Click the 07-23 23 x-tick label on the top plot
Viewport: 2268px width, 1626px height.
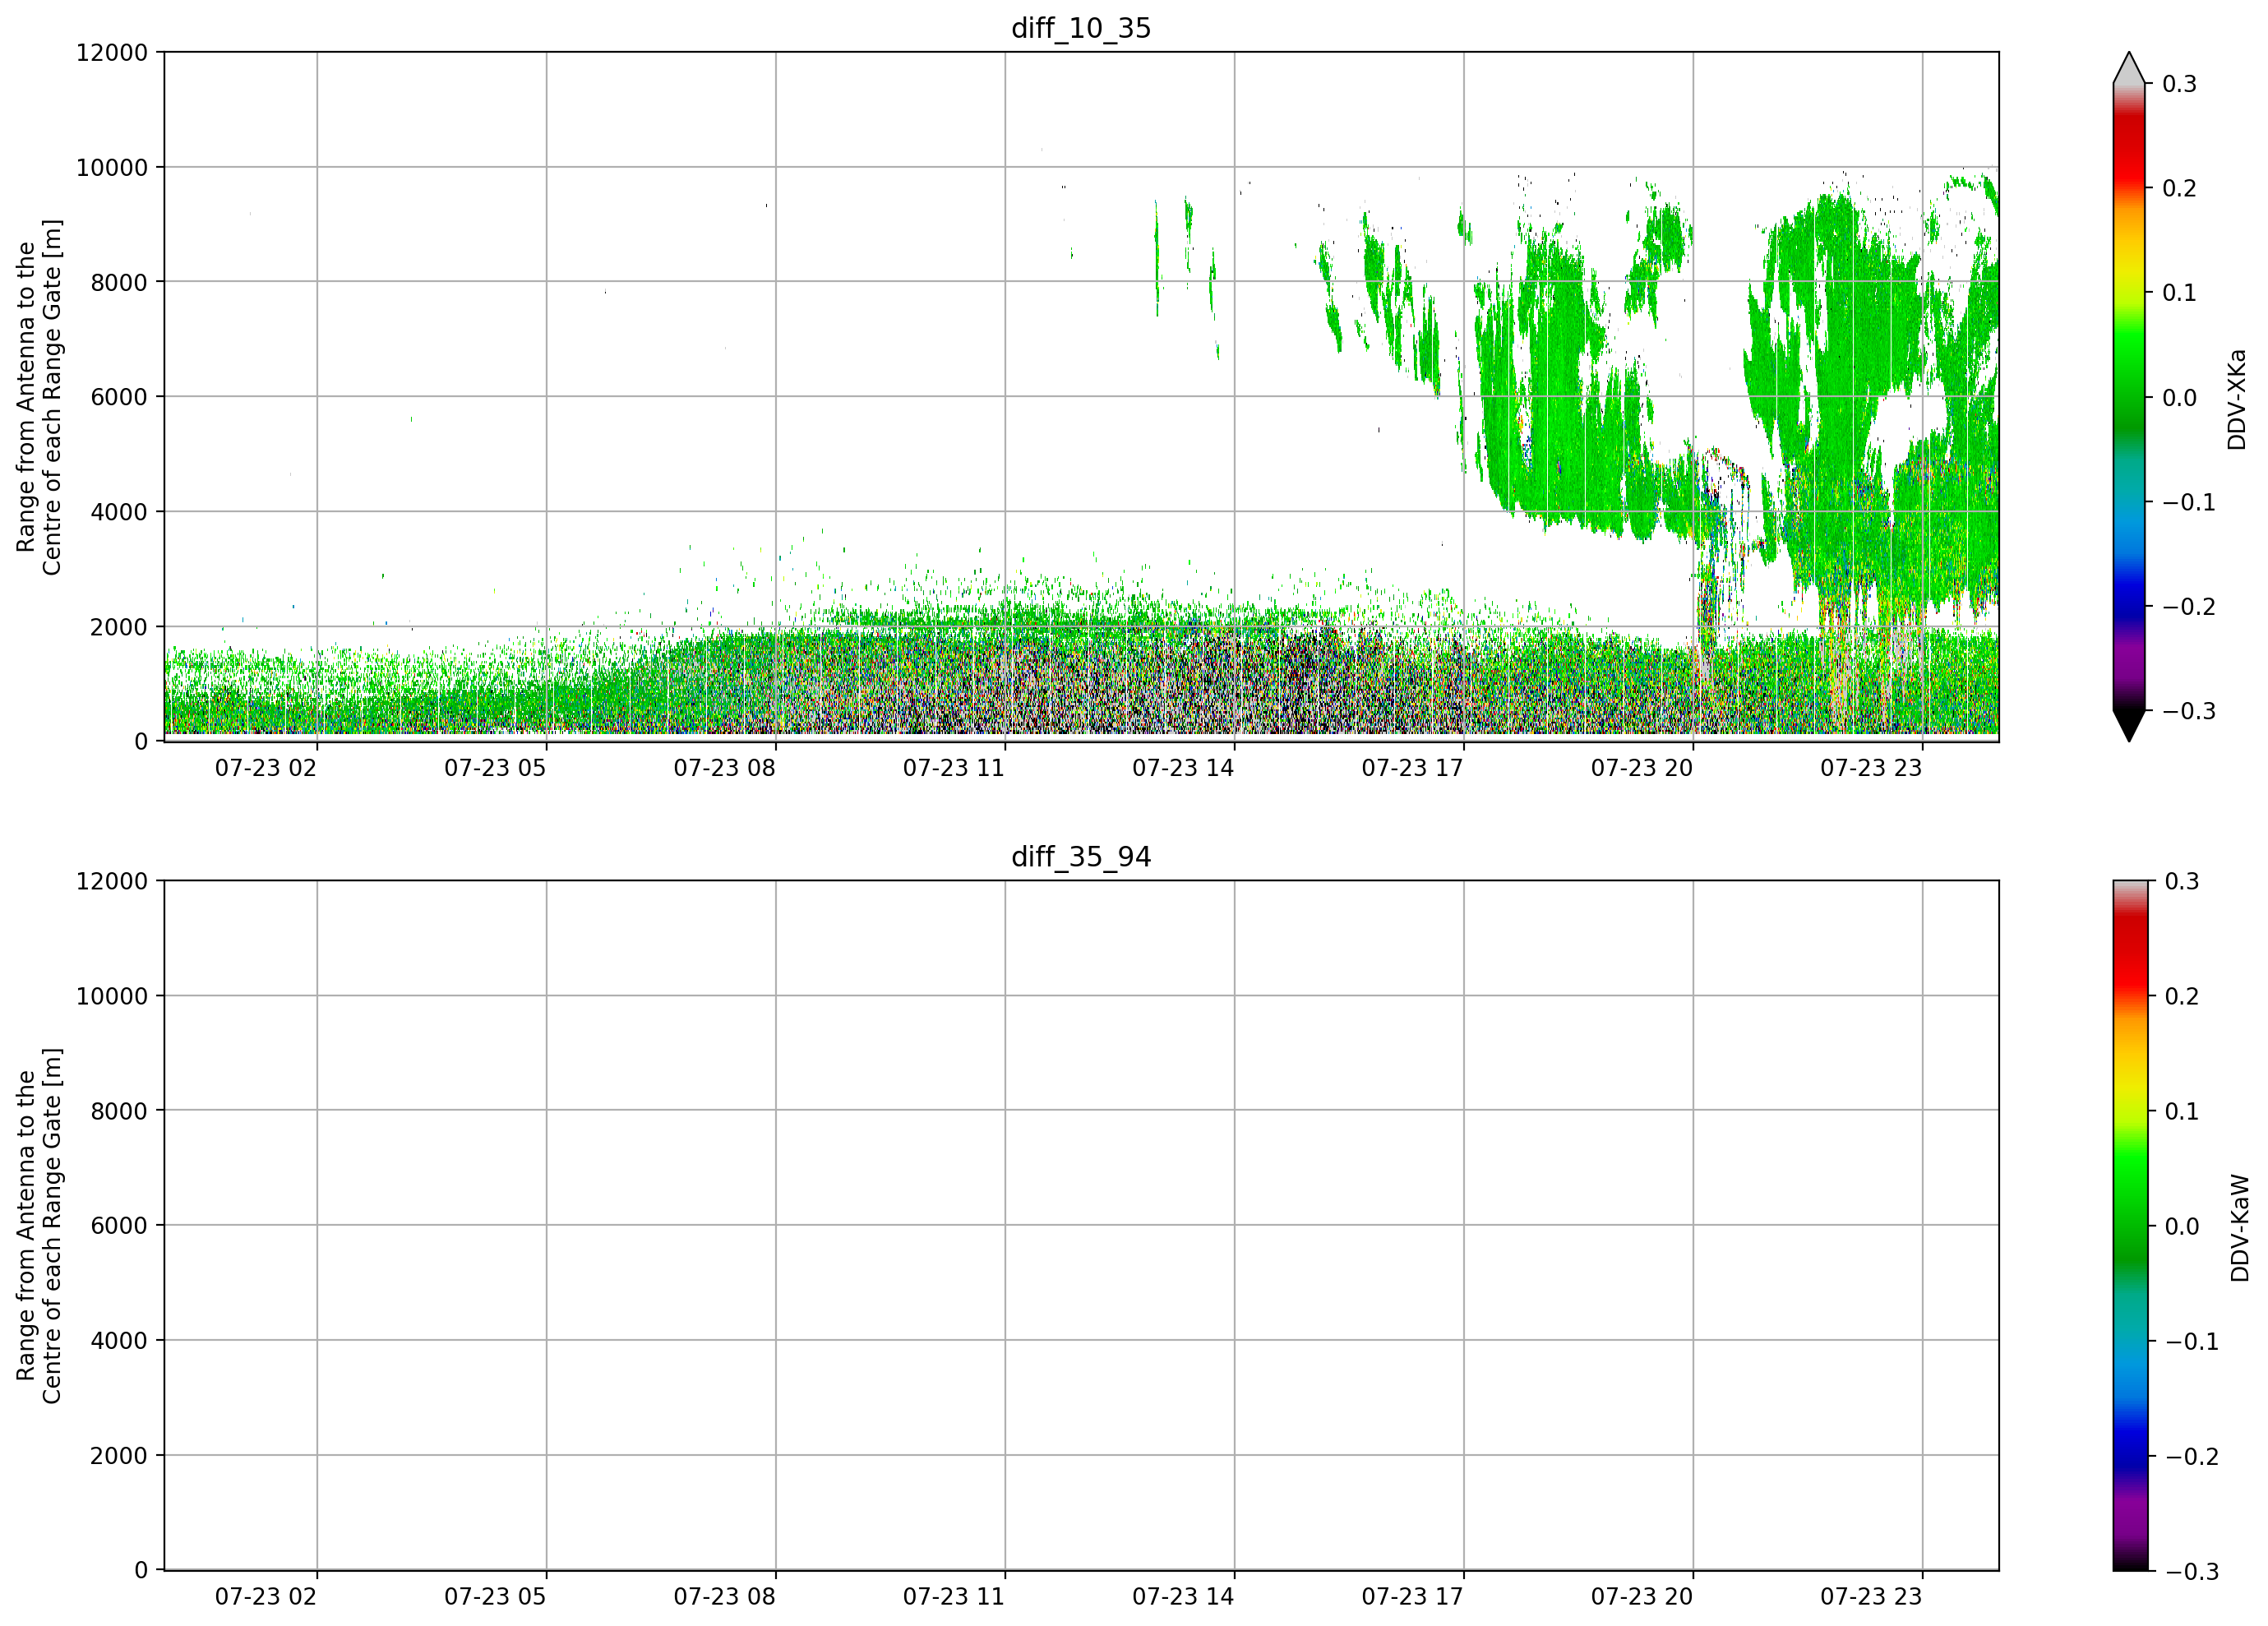coord(1871,768)
